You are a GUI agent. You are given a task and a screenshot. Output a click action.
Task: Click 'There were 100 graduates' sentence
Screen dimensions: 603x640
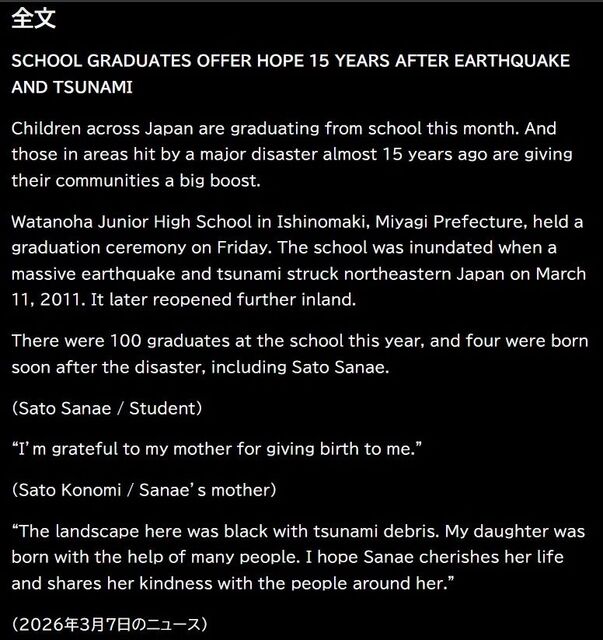pyautogui.click(x=120, y=341)
